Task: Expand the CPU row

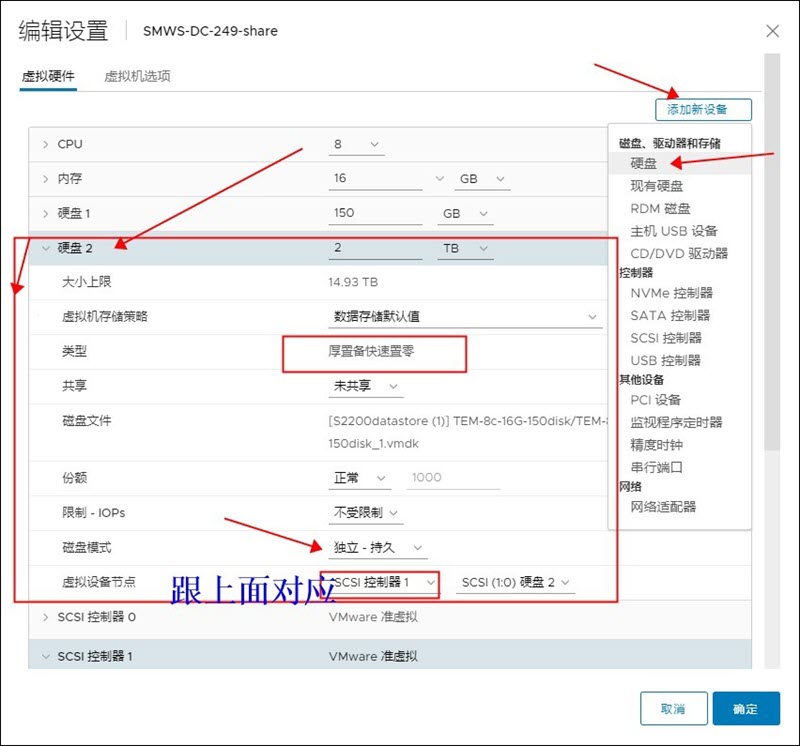Action: (46, 145)
